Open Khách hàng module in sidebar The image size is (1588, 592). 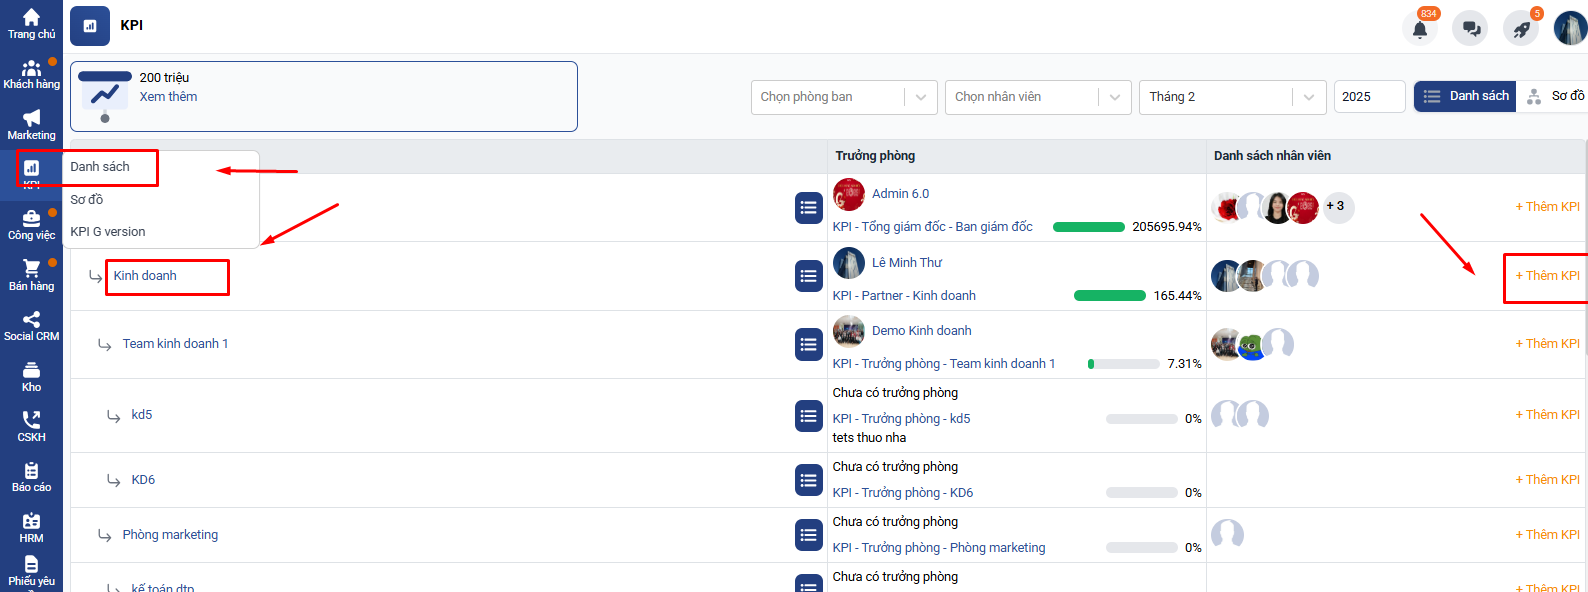[31, 74]
